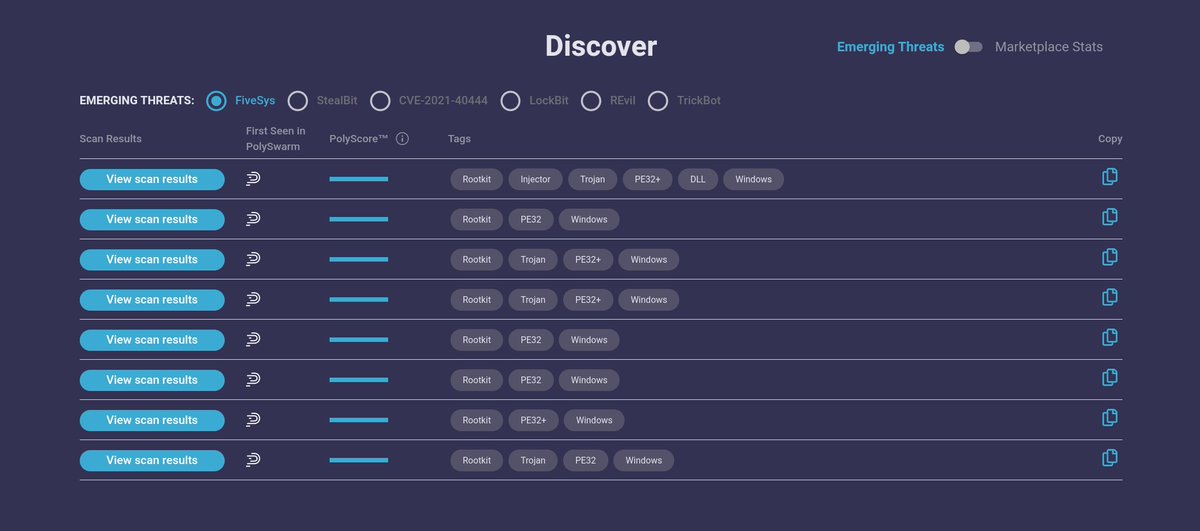The width and height of the screenshot is (1200, 531).
Task: Click the Emerging Threats label at top right
Action: [890, 47]
